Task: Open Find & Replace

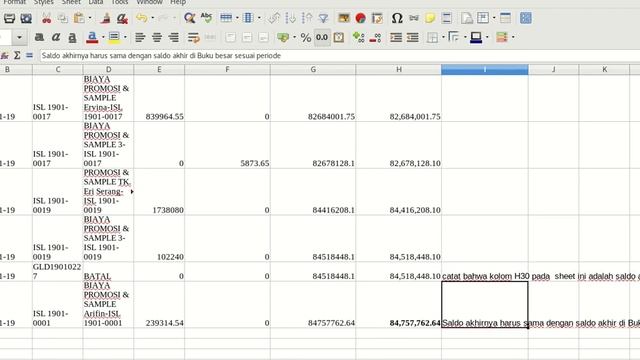Action: click(x=189, y=18)
